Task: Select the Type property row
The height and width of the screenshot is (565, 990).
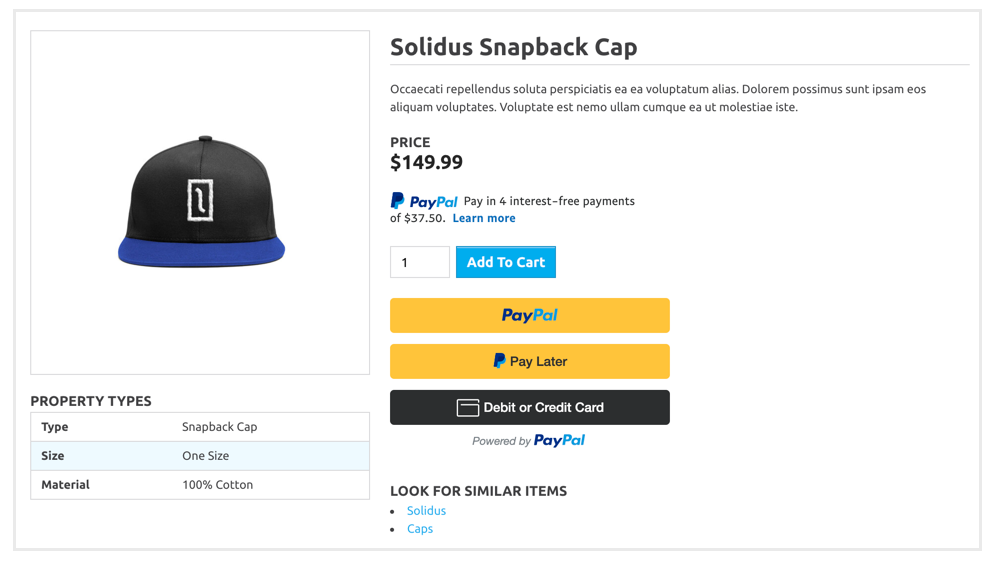Action: click(200, 427)
